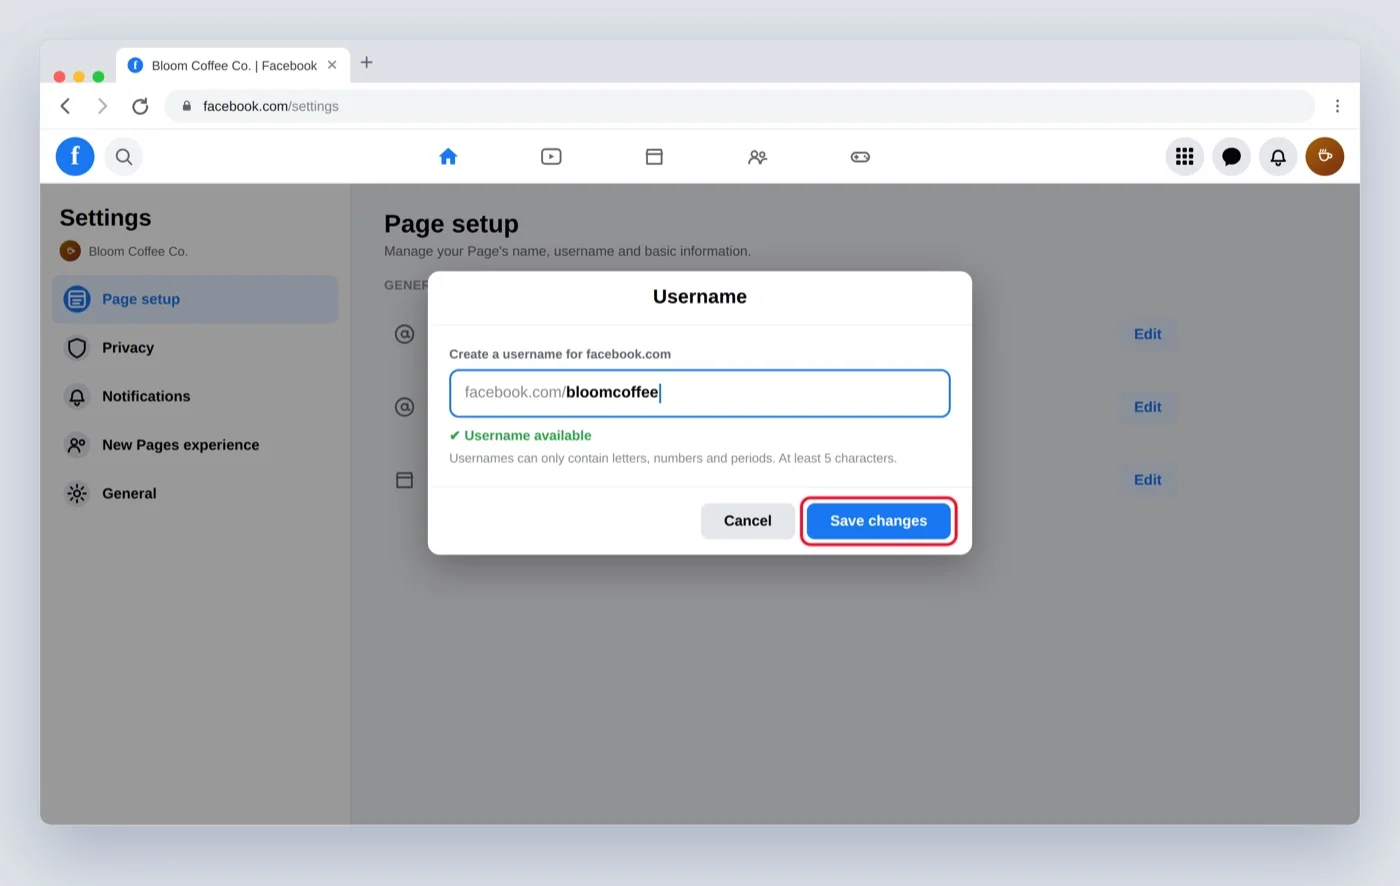Select the Bloom Coffee Co. | Facebook tab

[234, 65]
